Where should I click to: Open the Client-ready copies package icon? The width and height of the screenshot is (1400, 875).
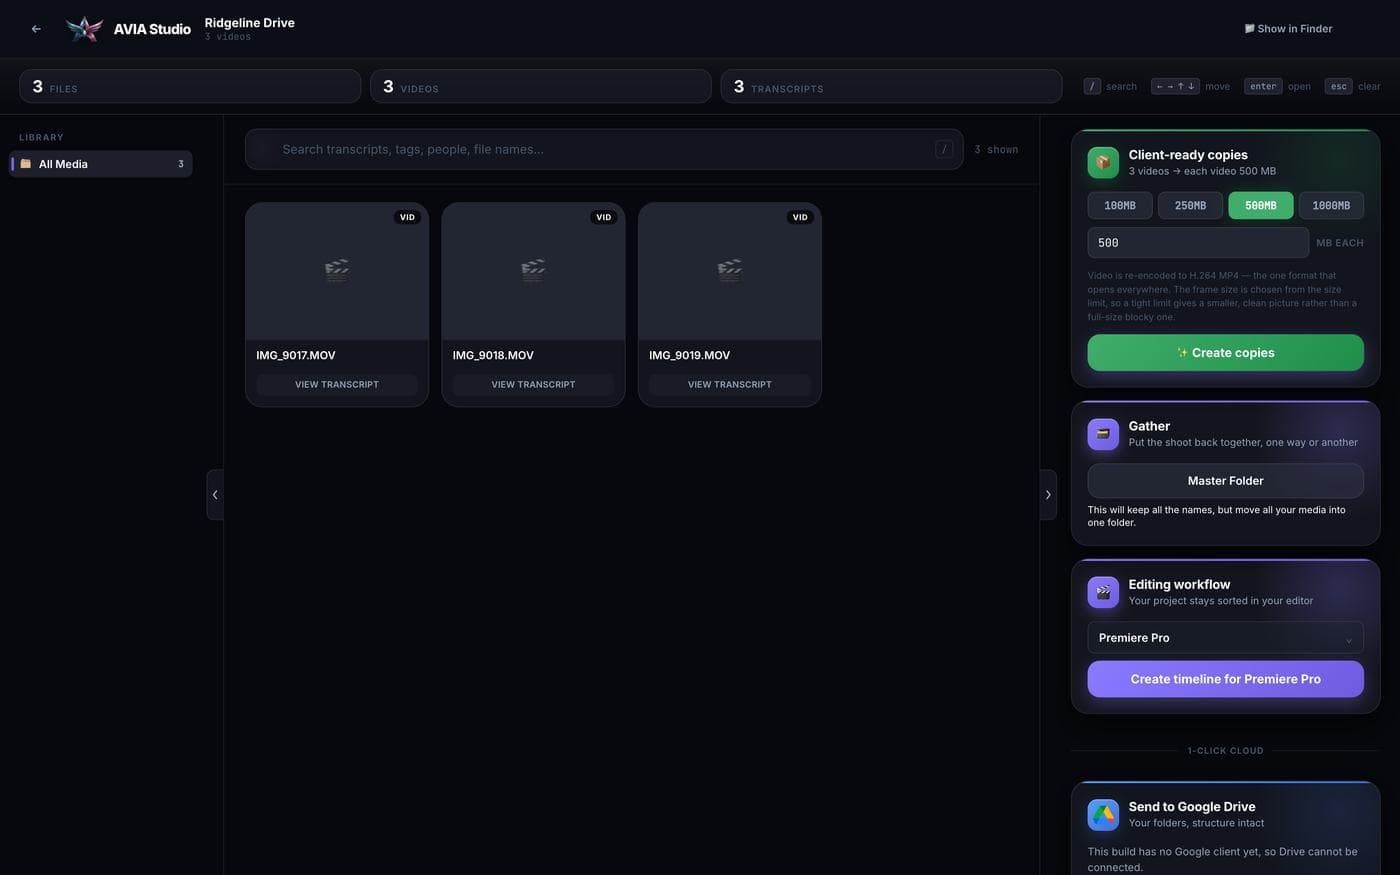[1103, 162]
